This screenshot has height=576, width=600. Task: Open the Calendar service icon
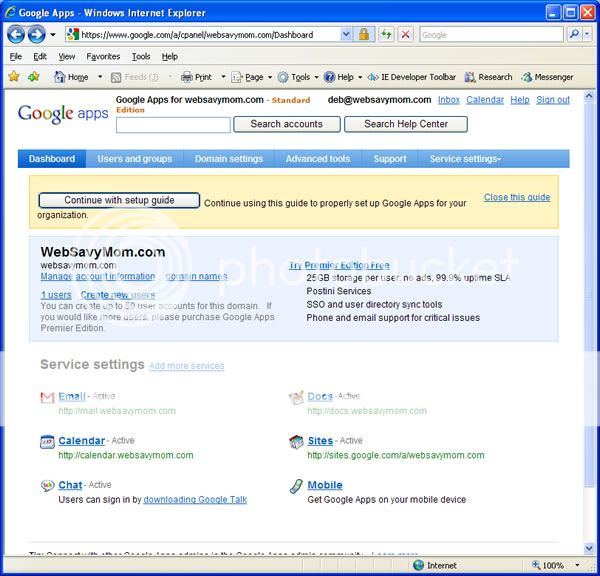point(47,441)
